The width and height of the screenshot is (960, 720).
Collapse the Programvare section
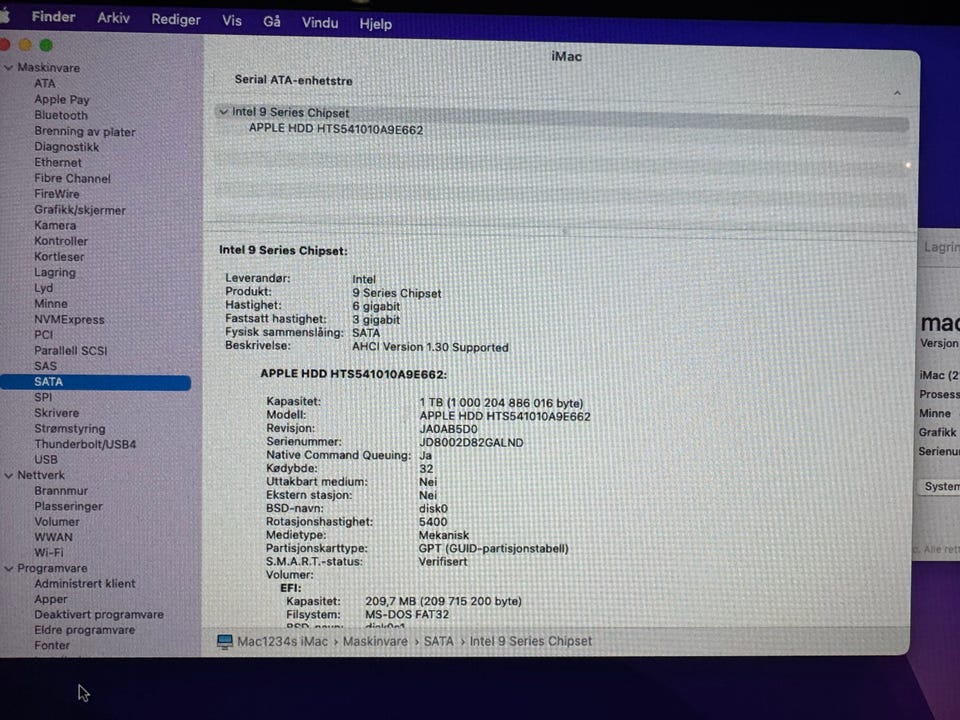[9, 569]
